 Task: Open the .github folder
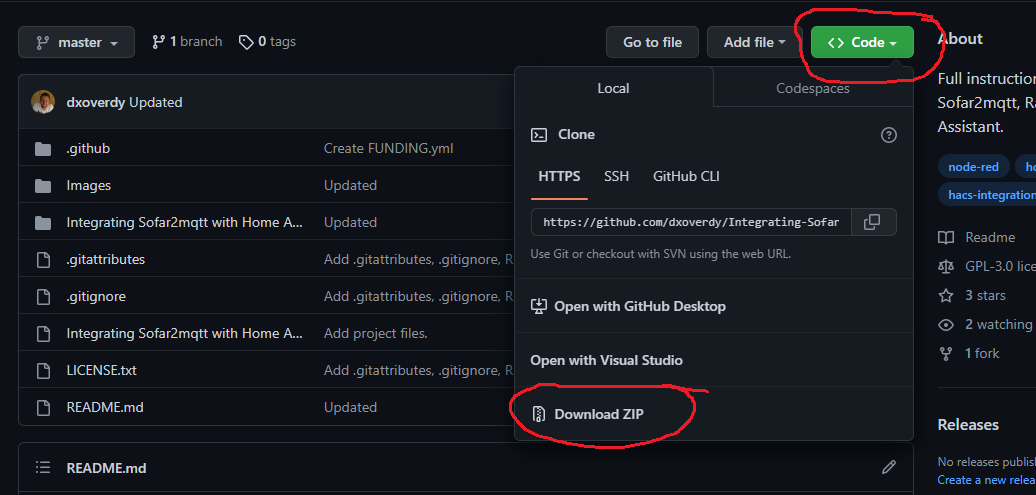(88, 149)
